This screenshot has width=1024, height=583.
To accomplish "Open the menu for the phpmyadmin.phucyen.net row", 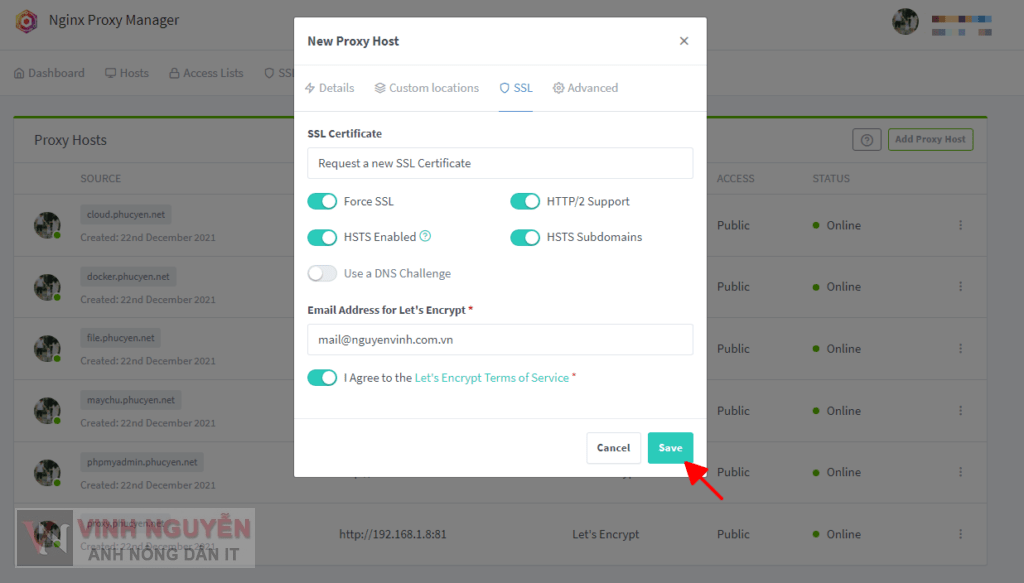I will coord(960,472).
